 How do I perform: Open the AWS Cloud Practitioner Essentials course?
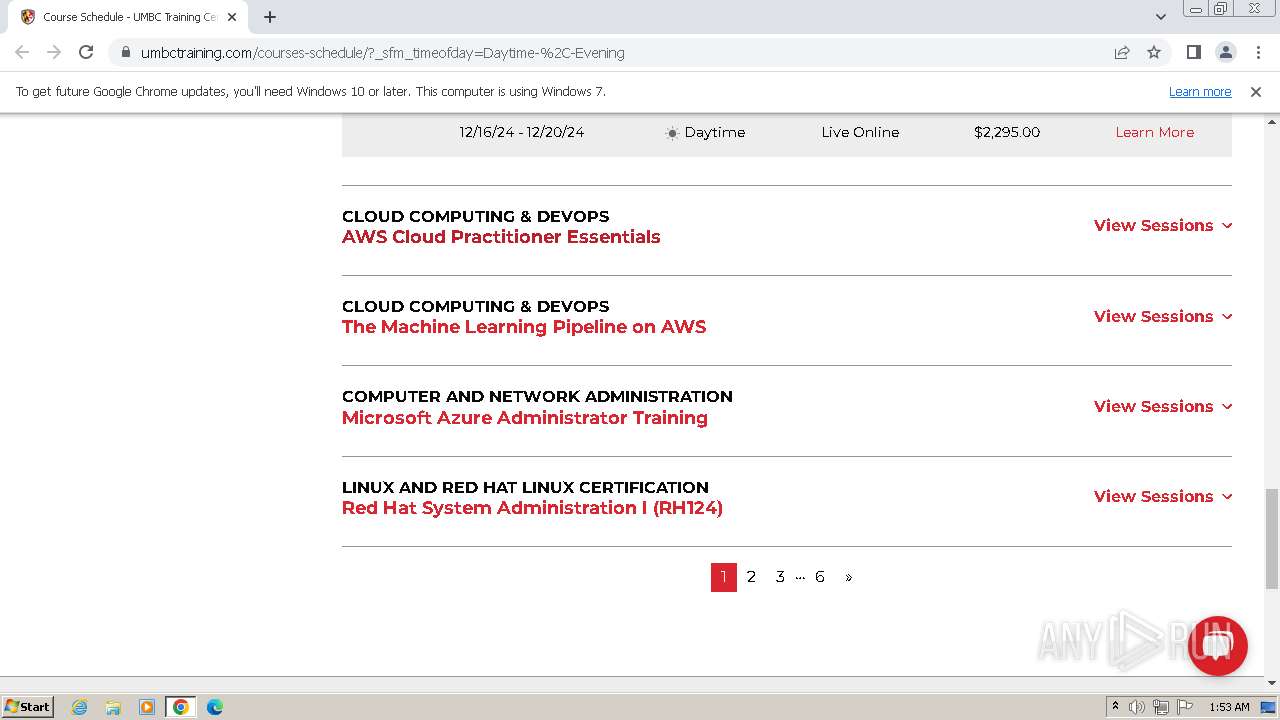coord(501,237)
